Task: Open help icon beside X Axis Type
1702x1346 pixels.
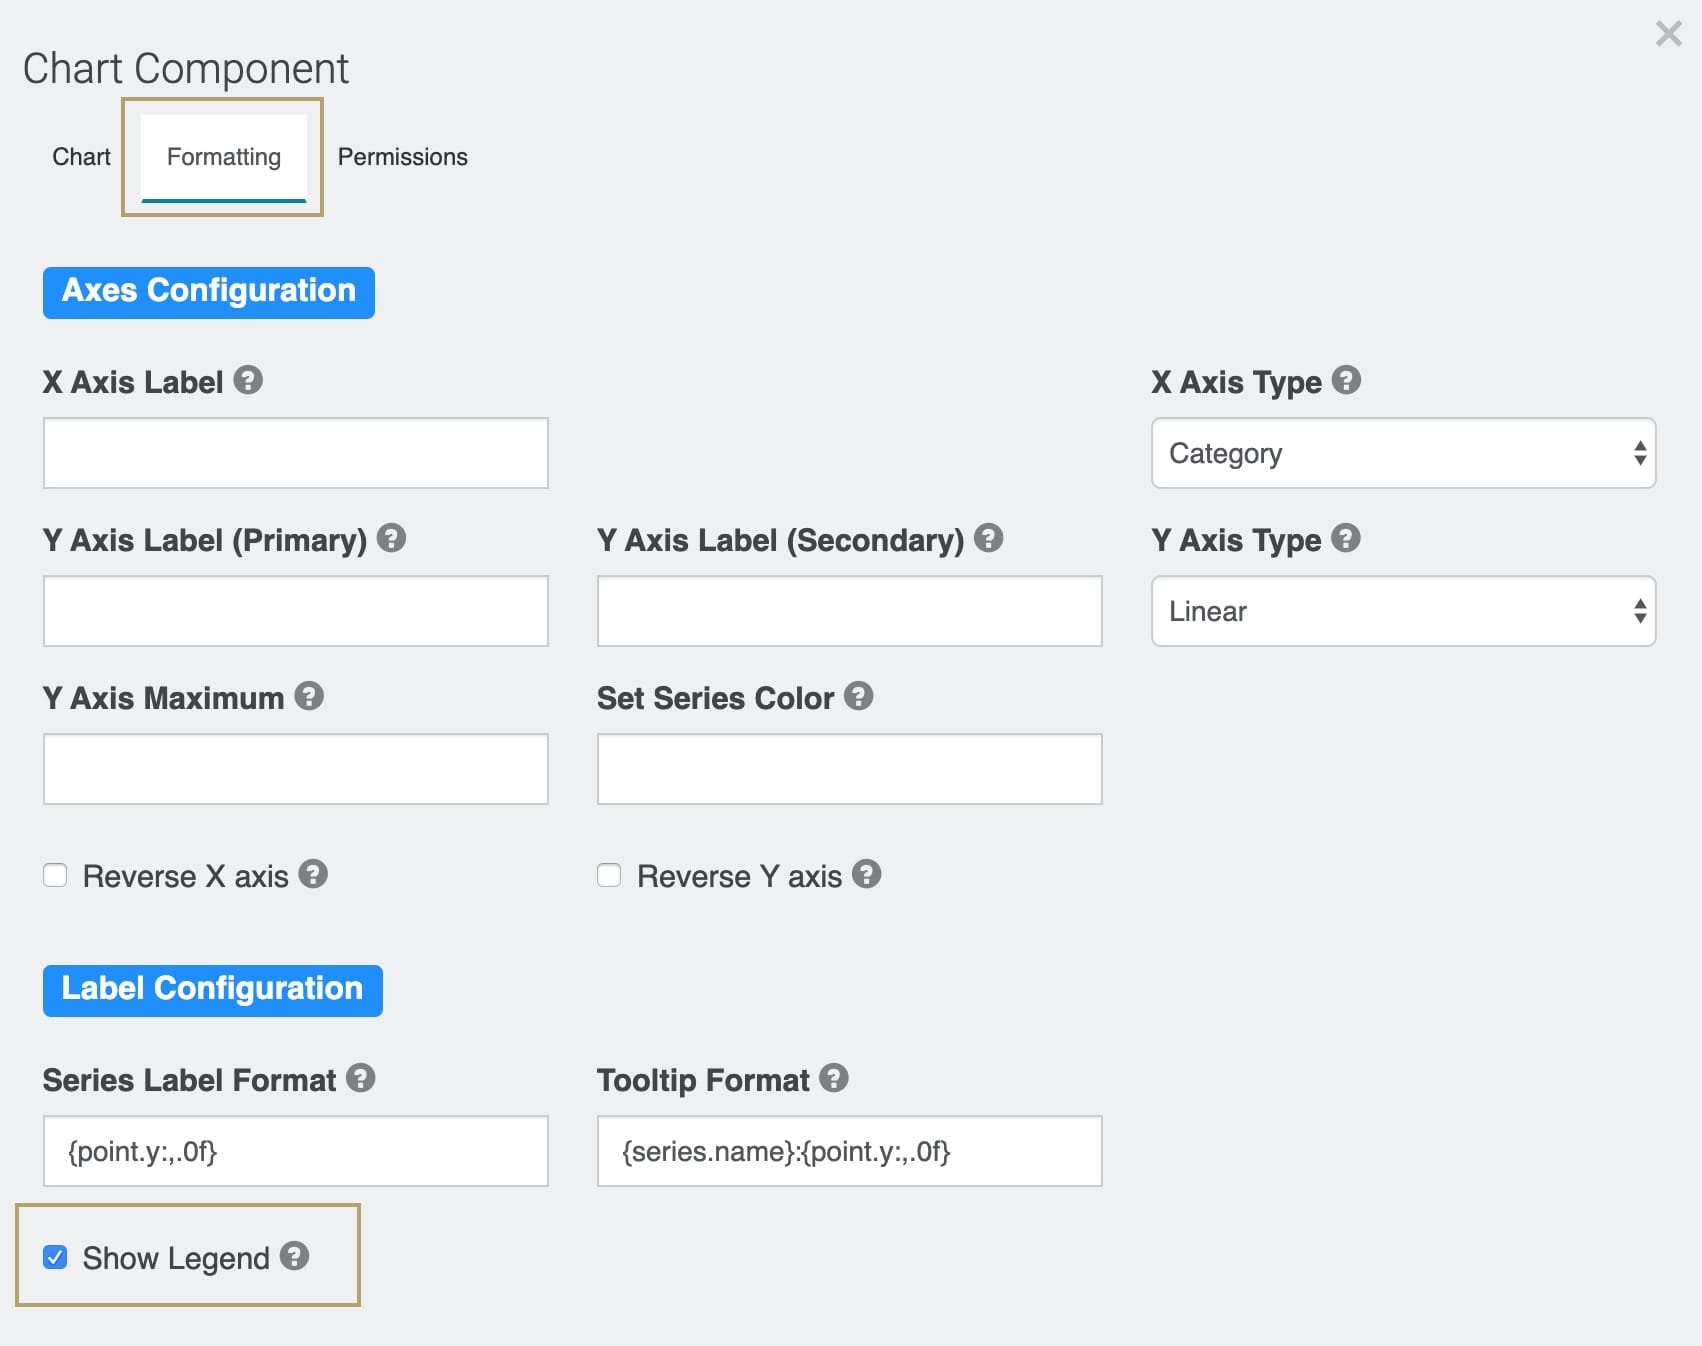Action: coord(1346,380)
